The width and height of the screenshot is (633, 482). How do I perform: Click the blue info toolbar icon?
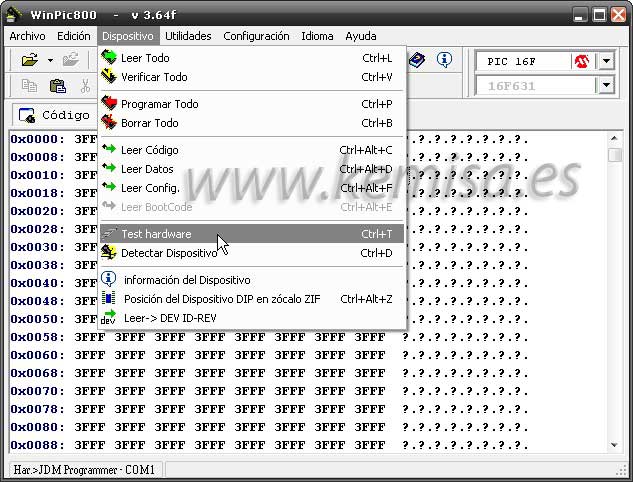click(444, 60)
